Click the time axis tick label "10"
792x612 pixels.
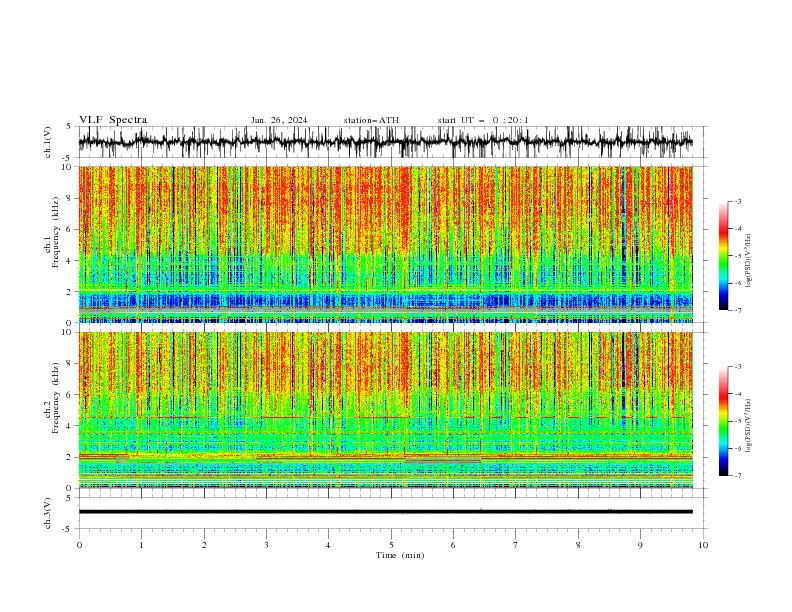coord(703,545)
